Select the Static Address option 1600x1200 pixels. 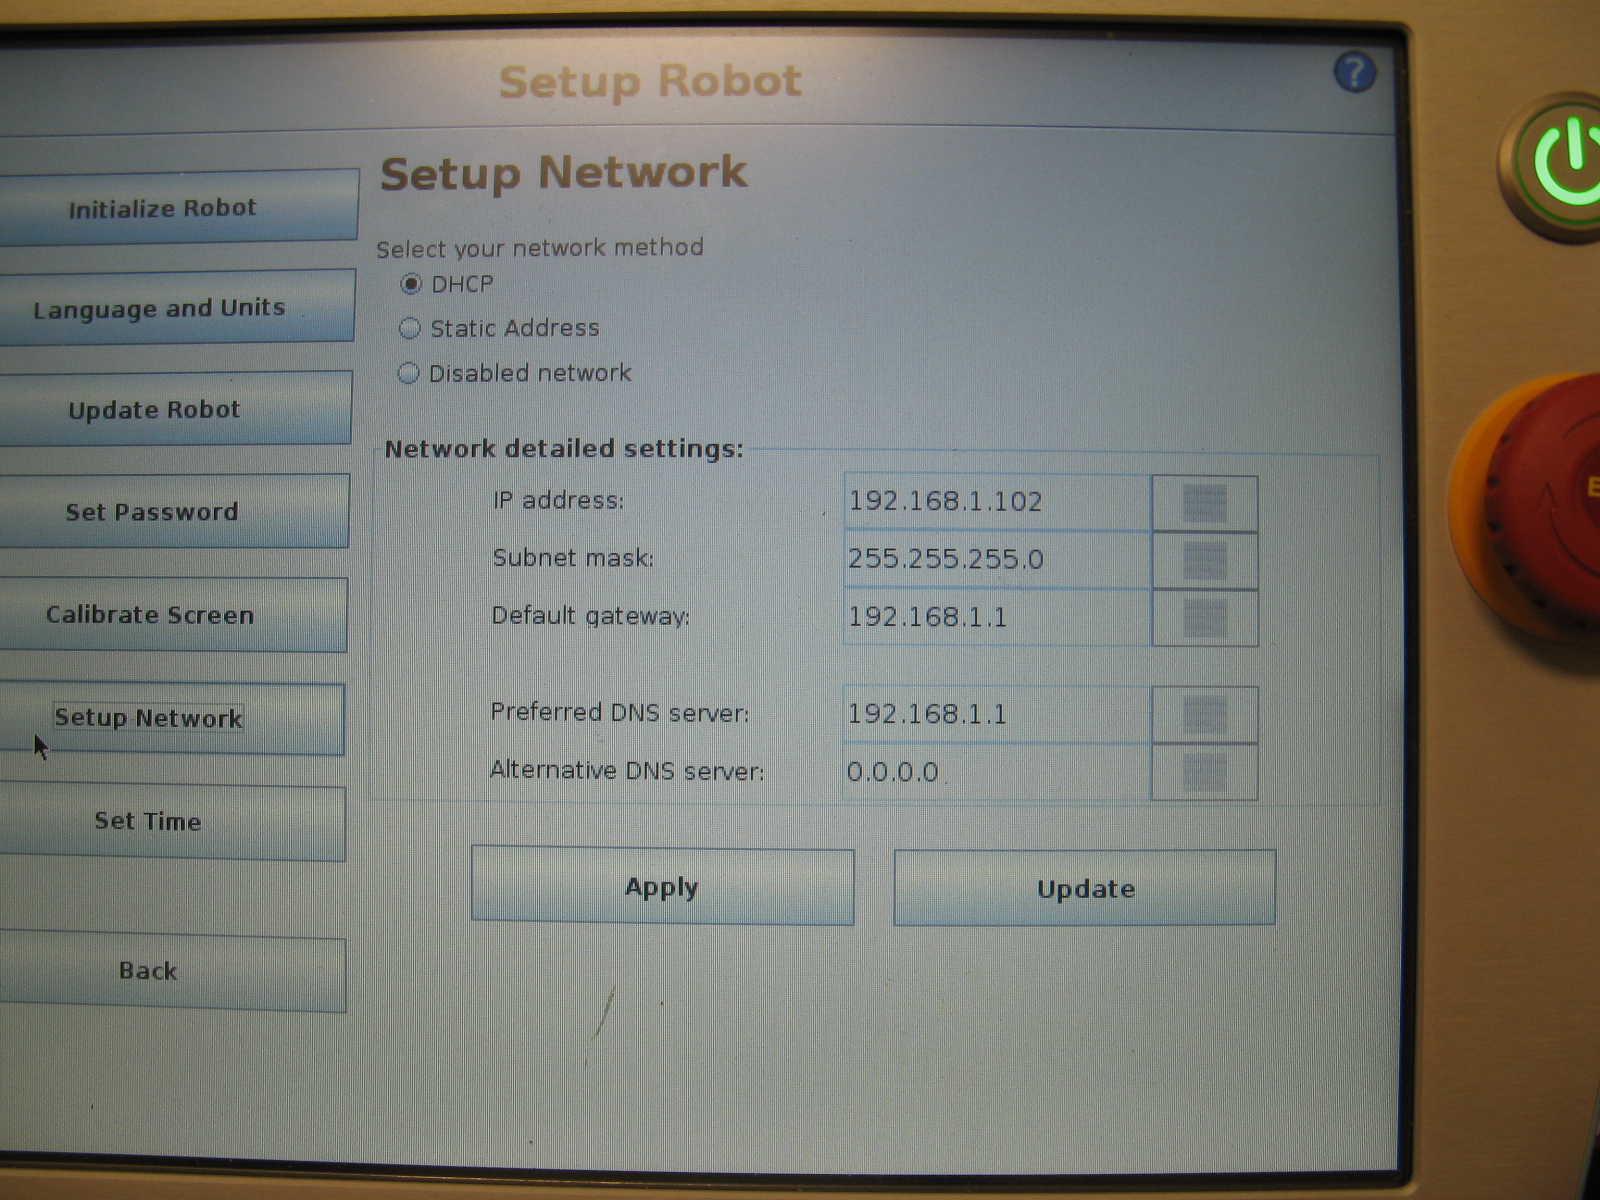410,328
